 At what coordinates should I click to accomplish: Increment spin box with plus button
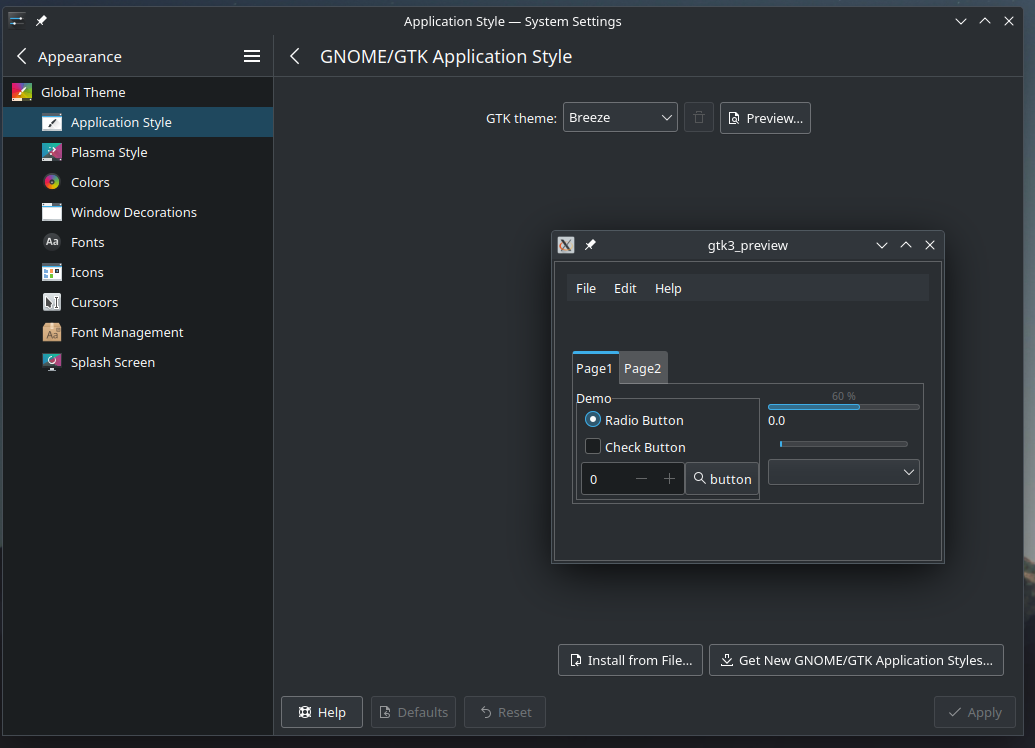pyautogui.click(x=670, y=479)
